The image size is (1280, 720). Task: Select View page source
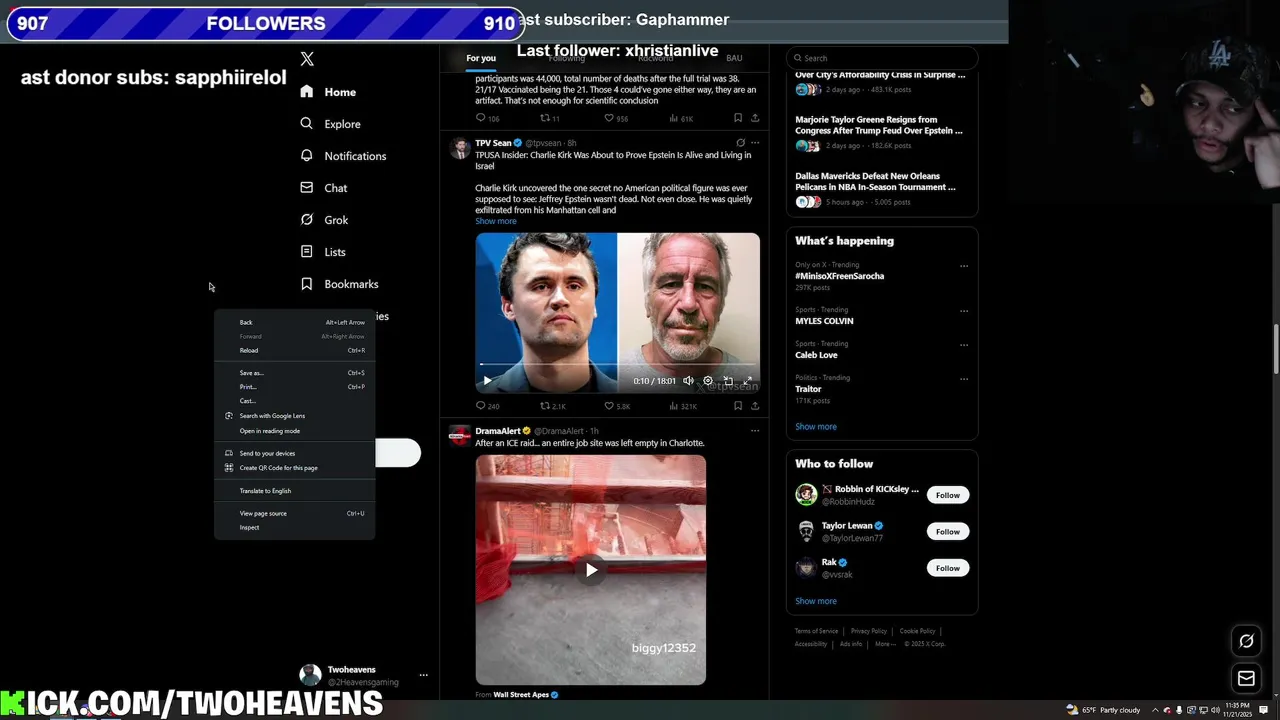click(294, 513)
